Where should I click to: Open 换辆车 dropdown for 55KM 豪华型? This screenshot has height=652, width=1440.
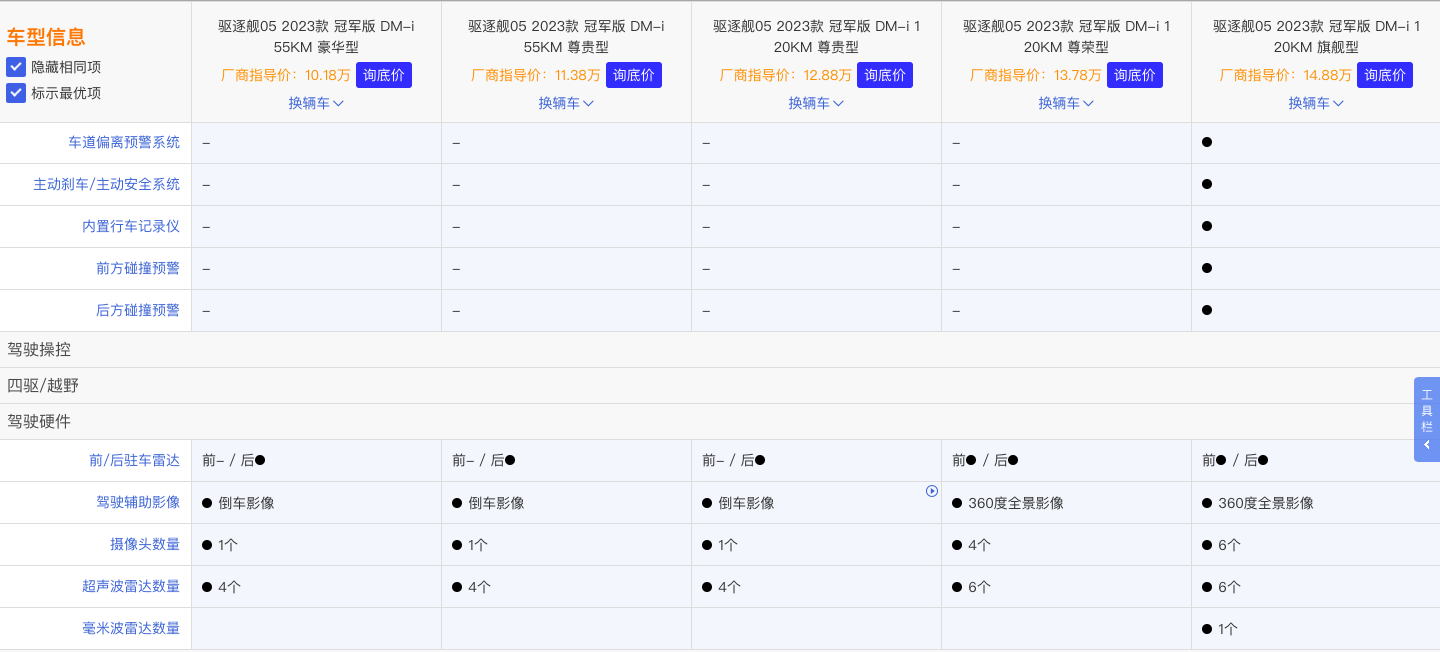[316, 103]
